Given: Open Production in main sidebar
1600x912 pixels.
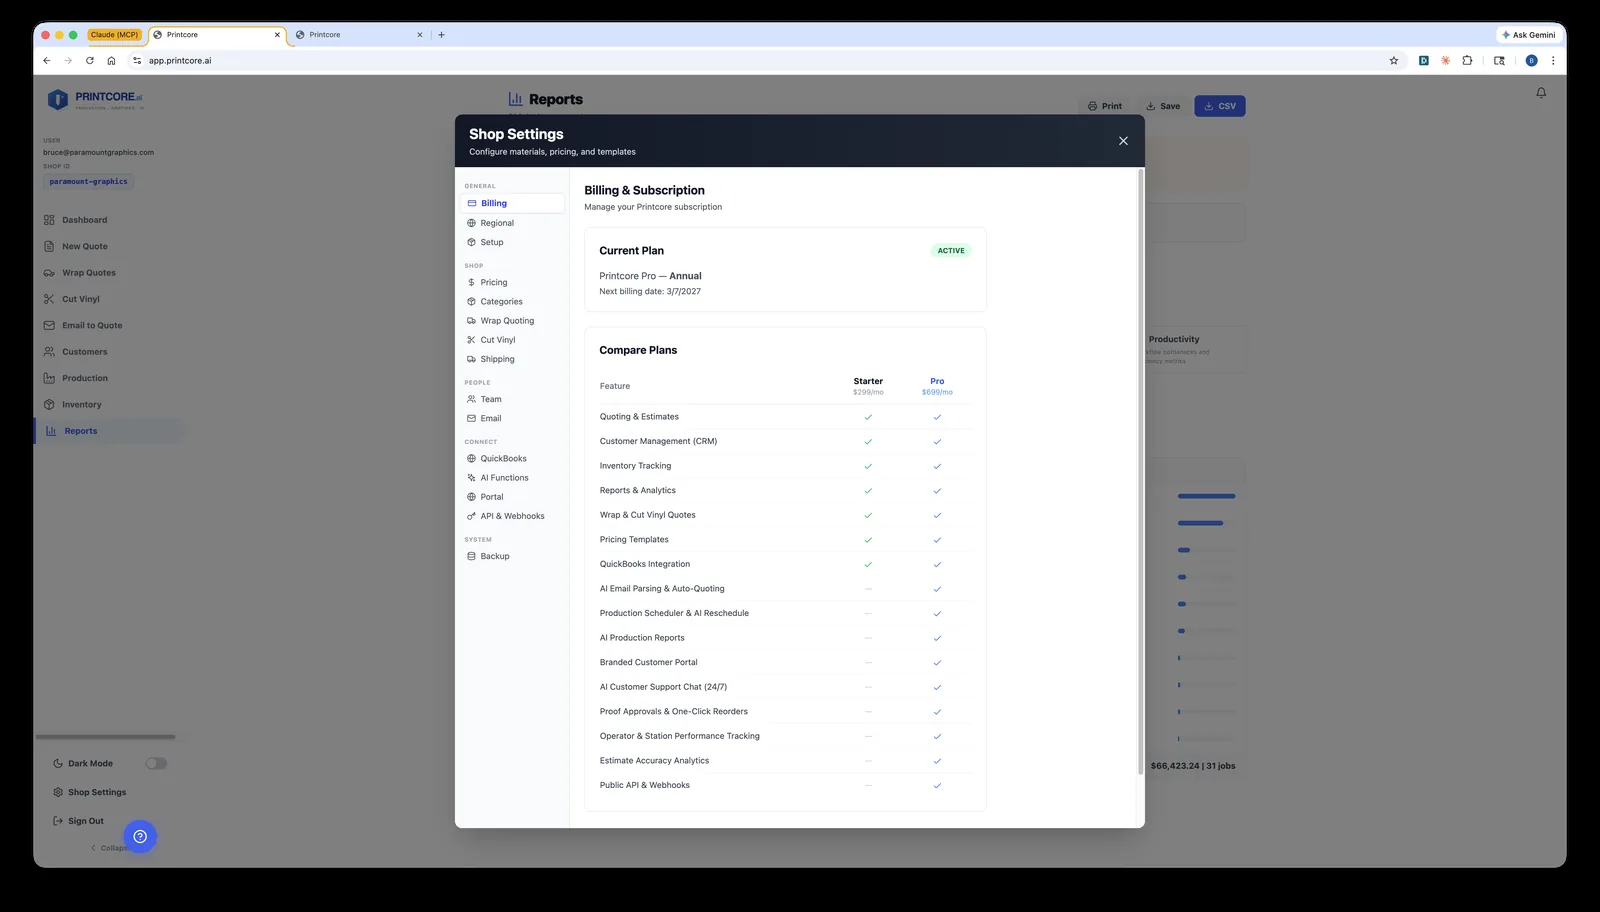Looking at the screenshot, I should tap(110, 378).
